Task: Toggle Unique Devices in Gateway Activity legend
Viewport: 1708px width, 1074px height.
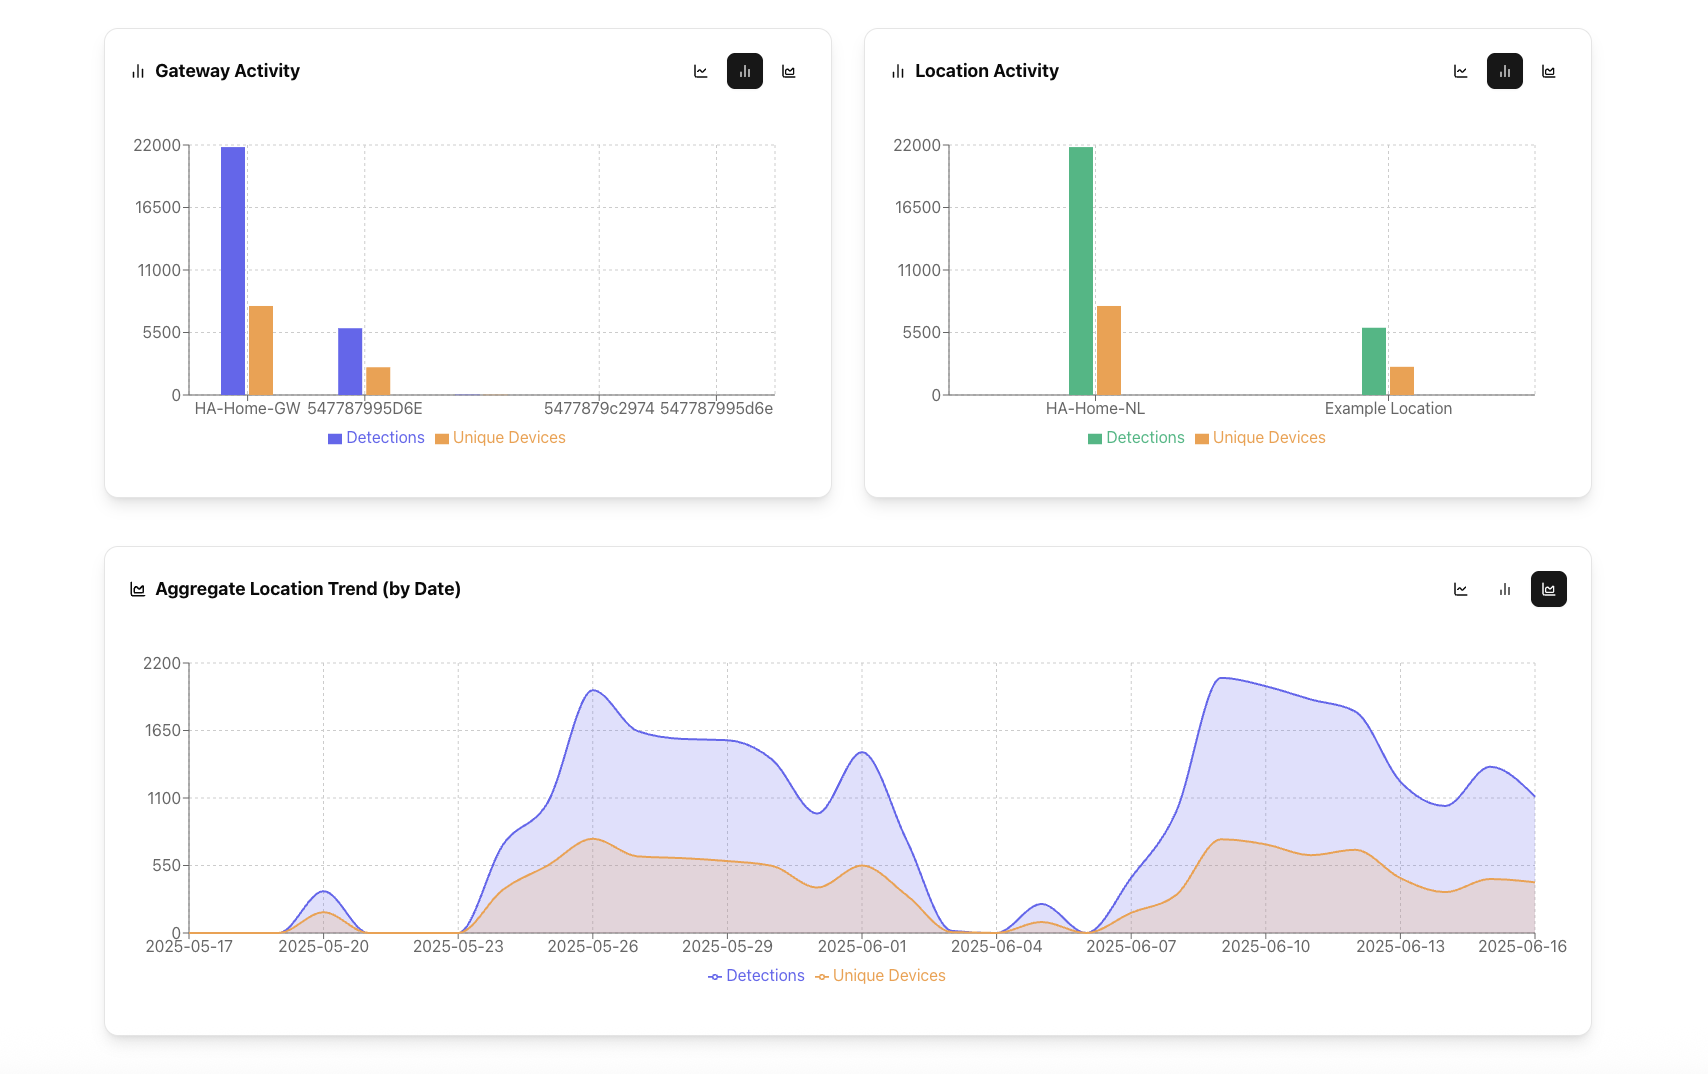Action: pyautogui.click(x=500, y=438)
